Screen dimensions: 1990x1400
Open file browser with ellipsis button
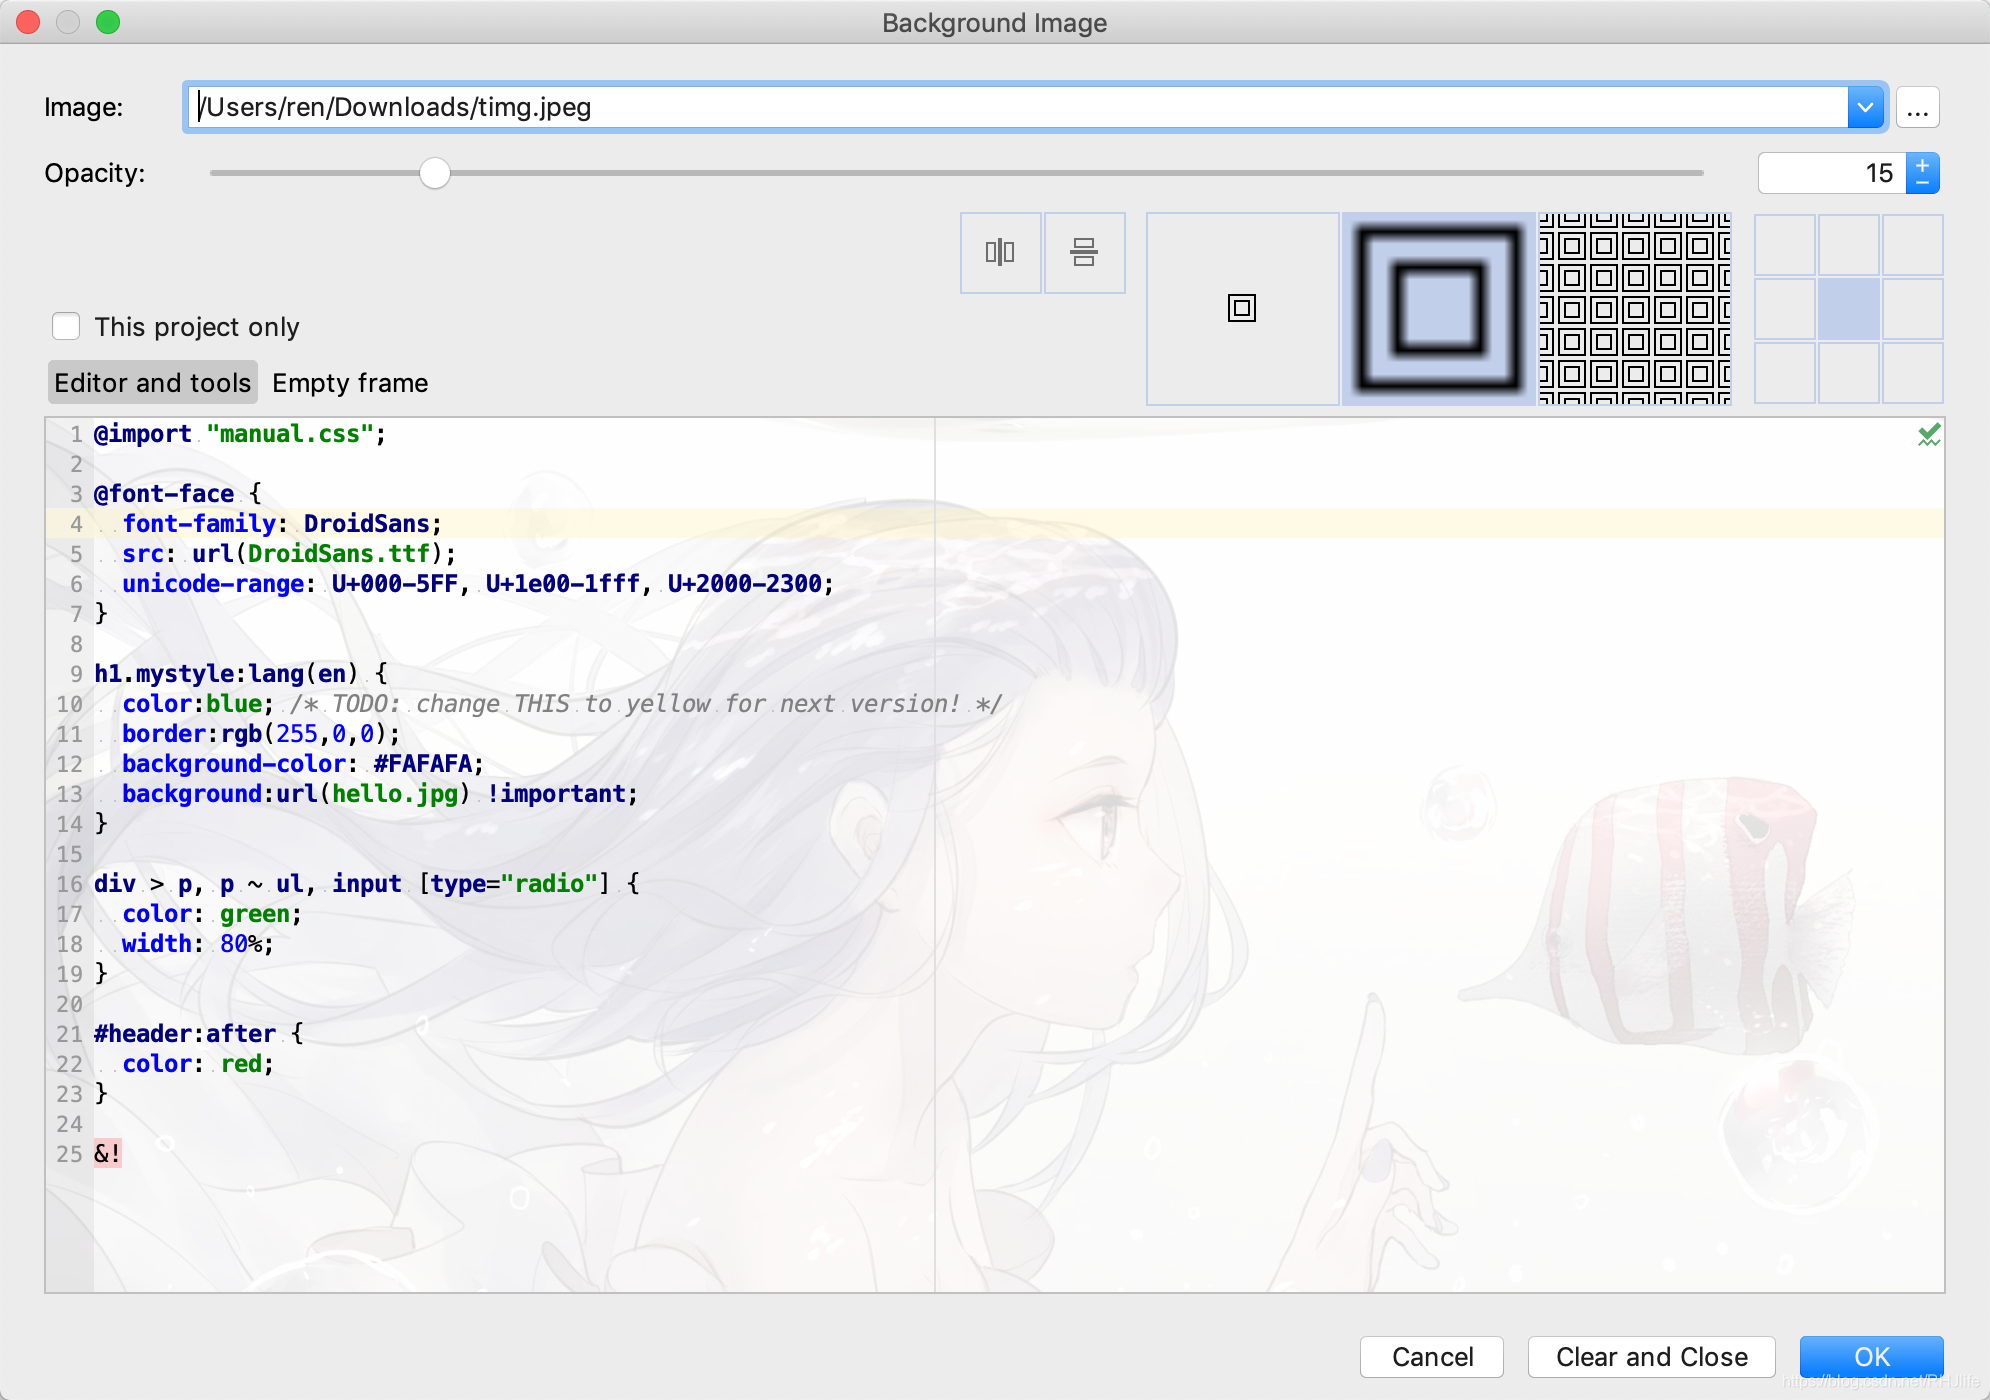(1917, 107)
